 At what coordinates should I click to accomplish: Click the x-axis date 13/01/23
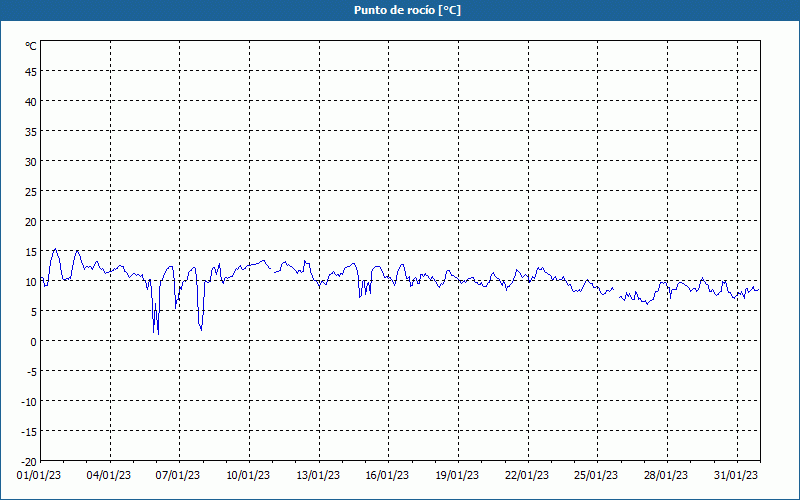point(318,476)
